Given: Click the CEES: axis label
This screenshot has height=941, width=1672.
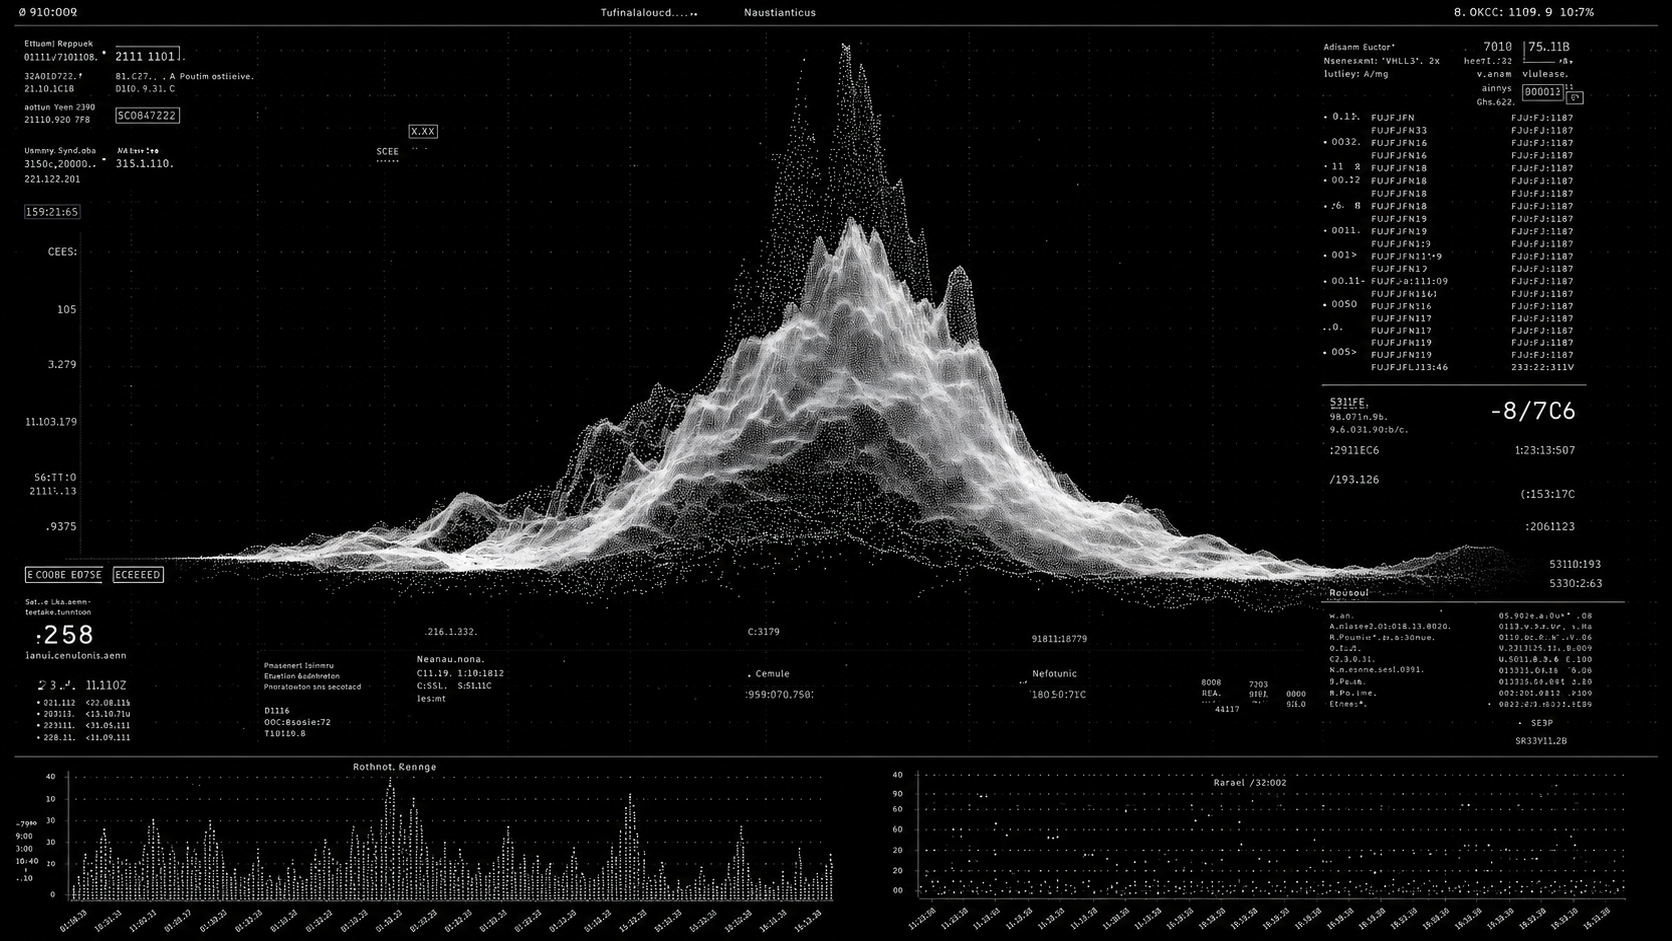Looking at the screenshot, I should click(62, 252).
